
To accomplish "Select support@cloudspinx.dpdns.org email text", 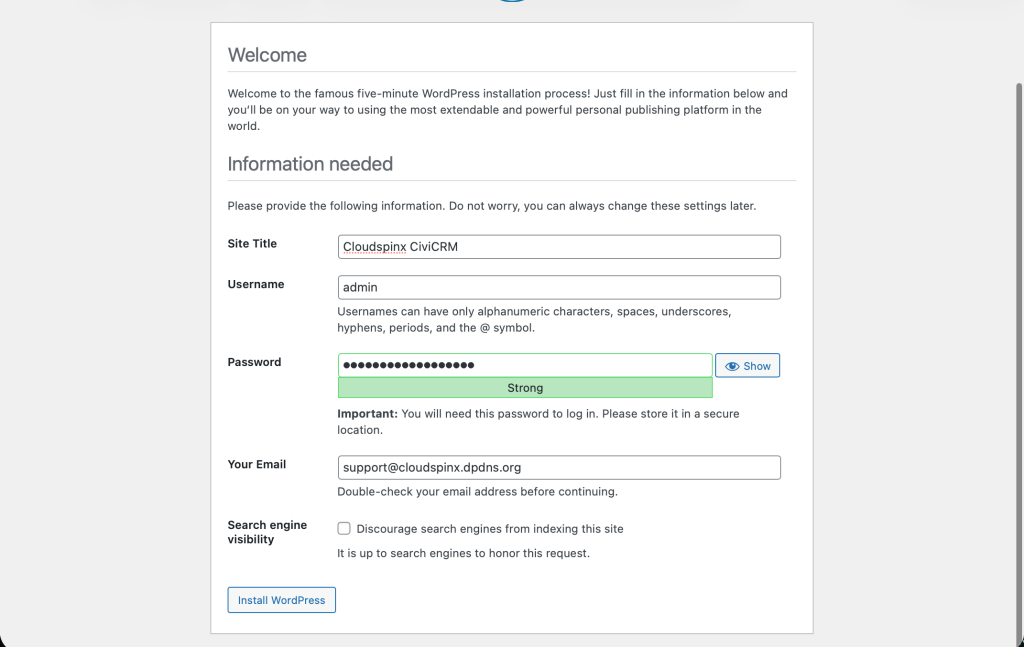I will tap(432, 467).
